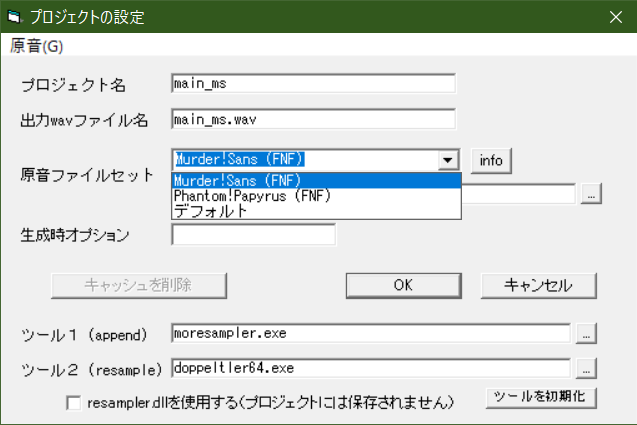Click the プロジェクト名 field containing main_ms

click(x=313, y=84)
